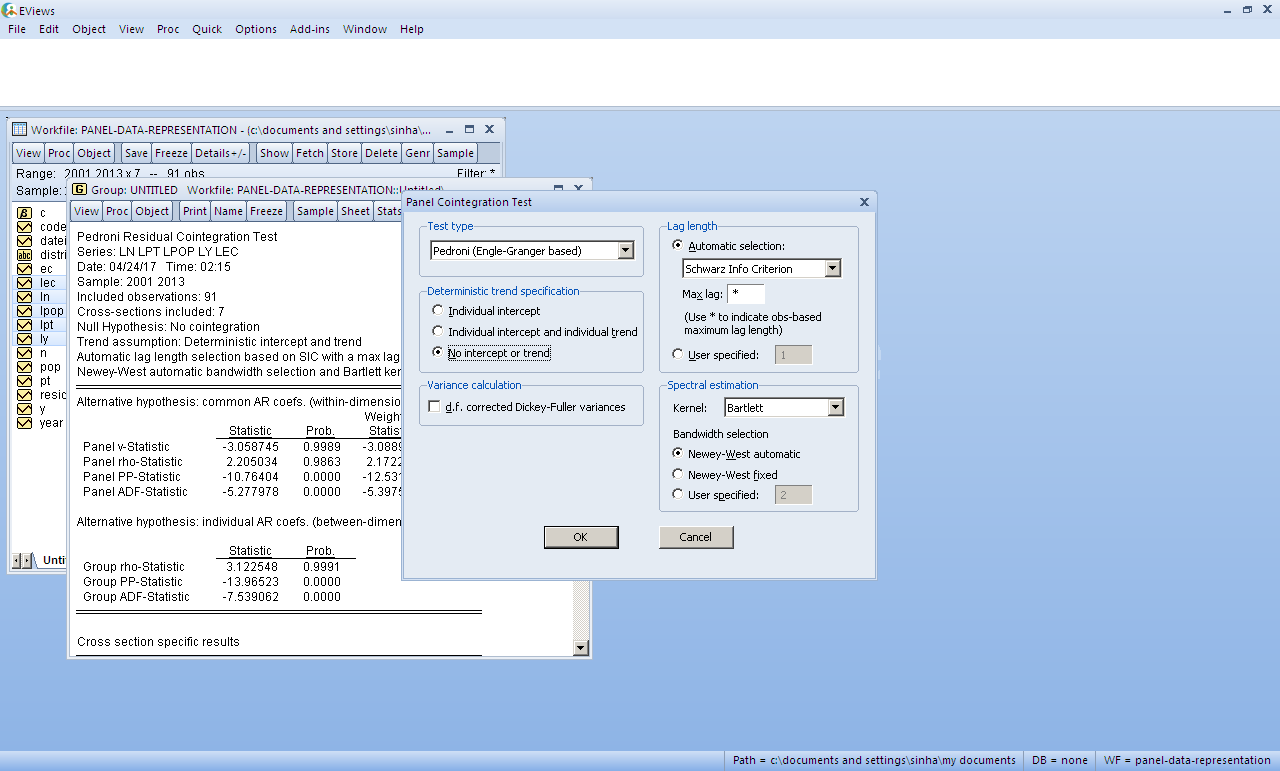Open the Test type dropdown
Viewport: 1280px width, 771px height.
pyautogui.click(x=626, y=251)
